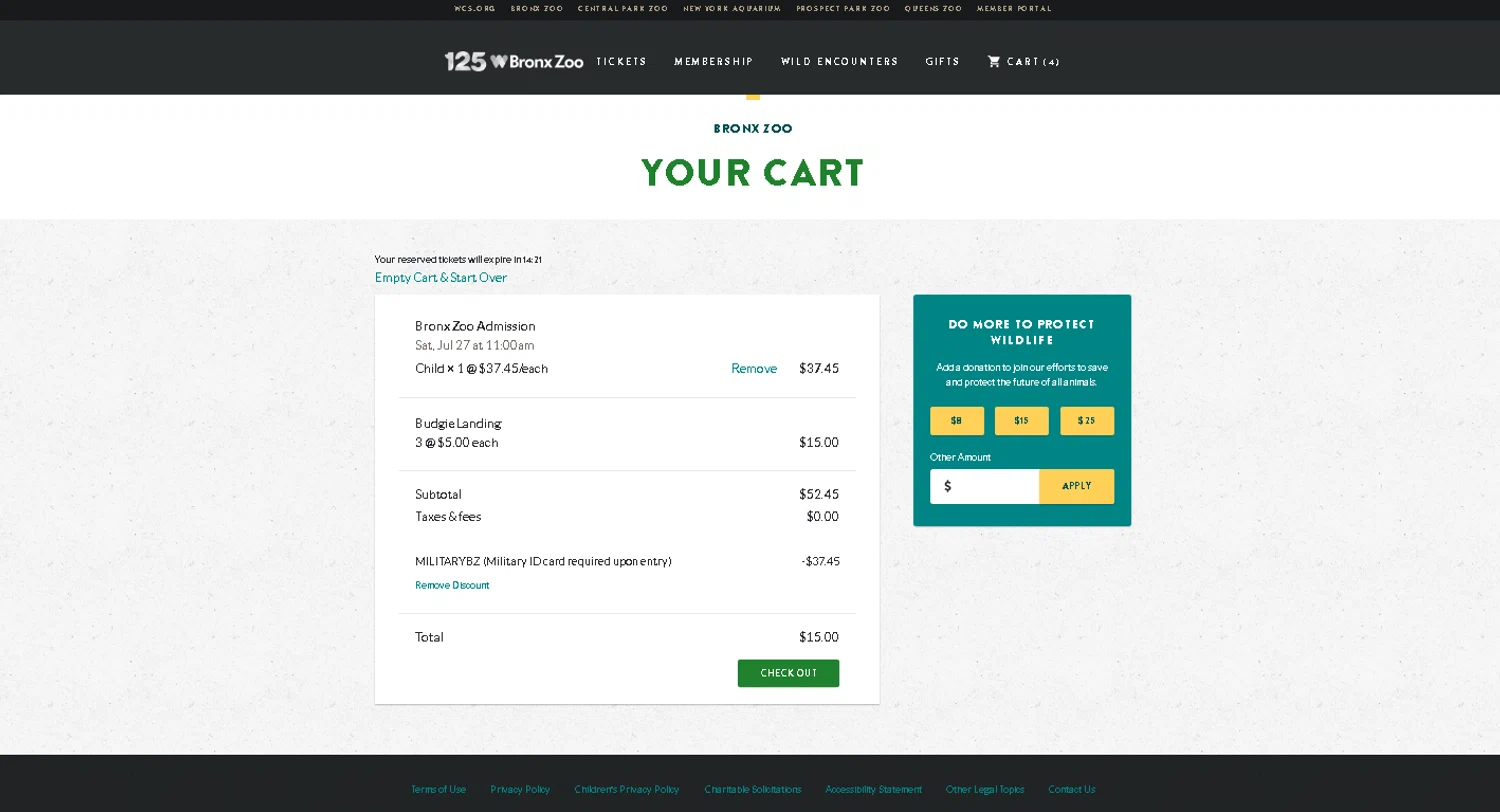Screen dimensions: 1500x812
Task: Open the Privacy Policy footer link
Action: pos(520,790)
